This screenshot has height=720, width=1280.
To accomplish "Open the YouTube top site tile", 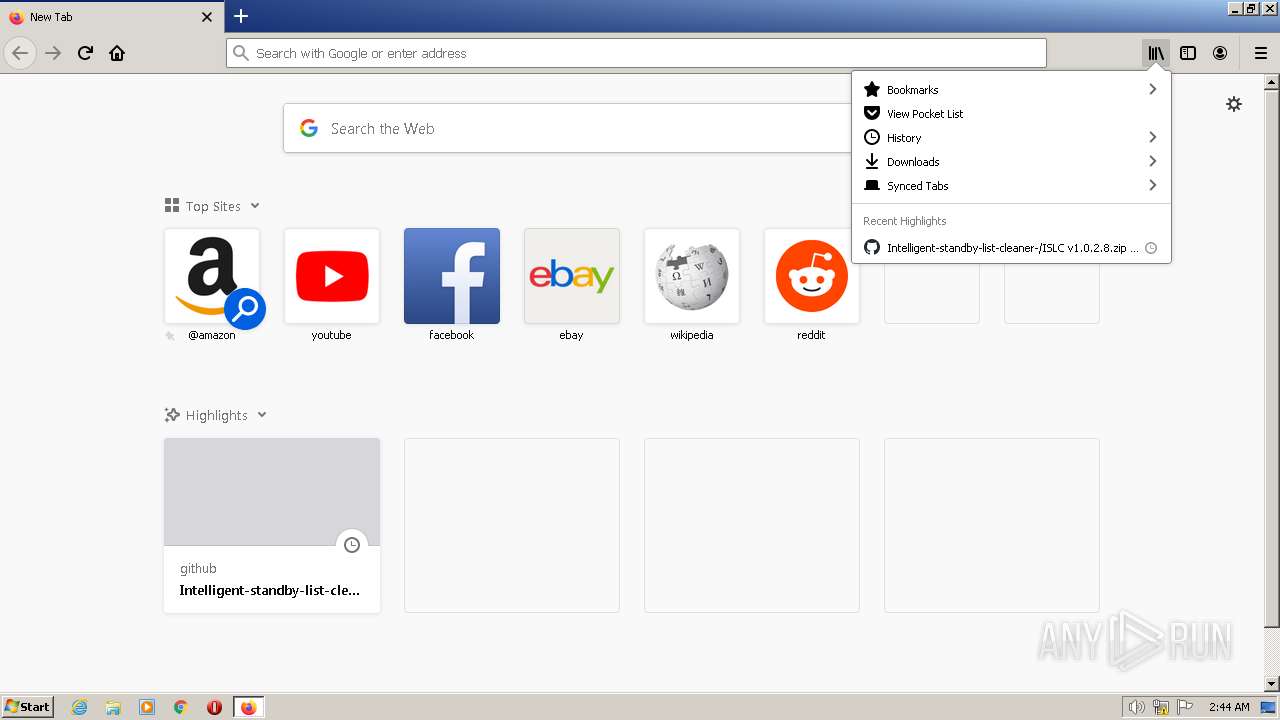I will (332, 276).
